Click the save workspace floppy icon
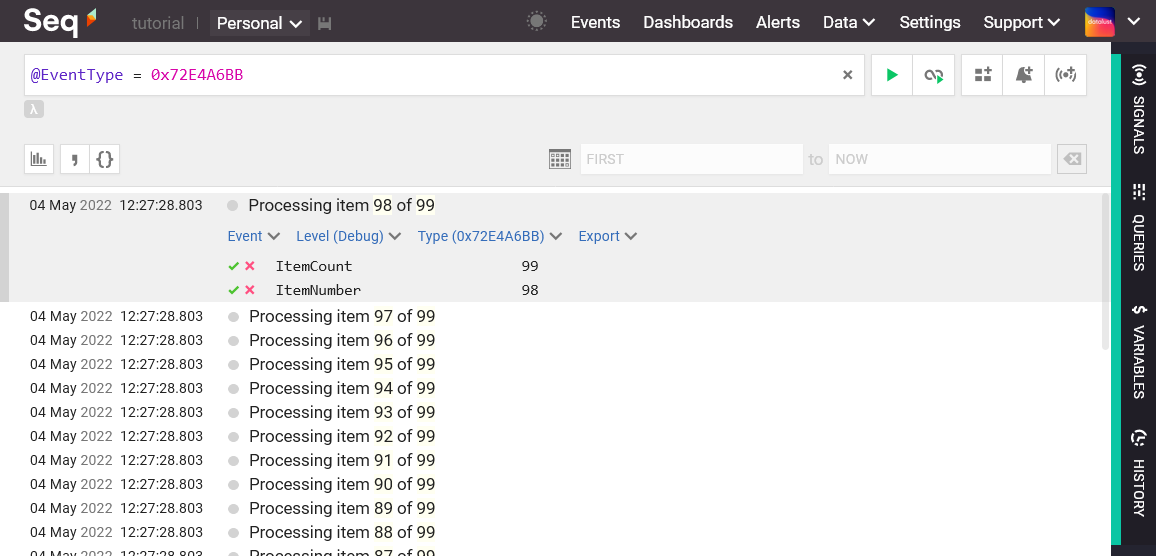Screen dimensions: 1156x556 coord(324,24)
